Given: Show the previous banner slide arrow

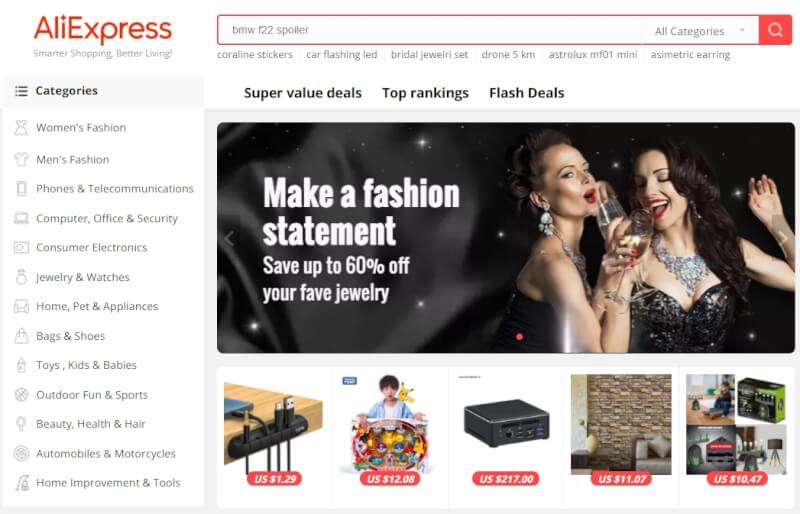Looking at the screenshot, I should (229, 238).
